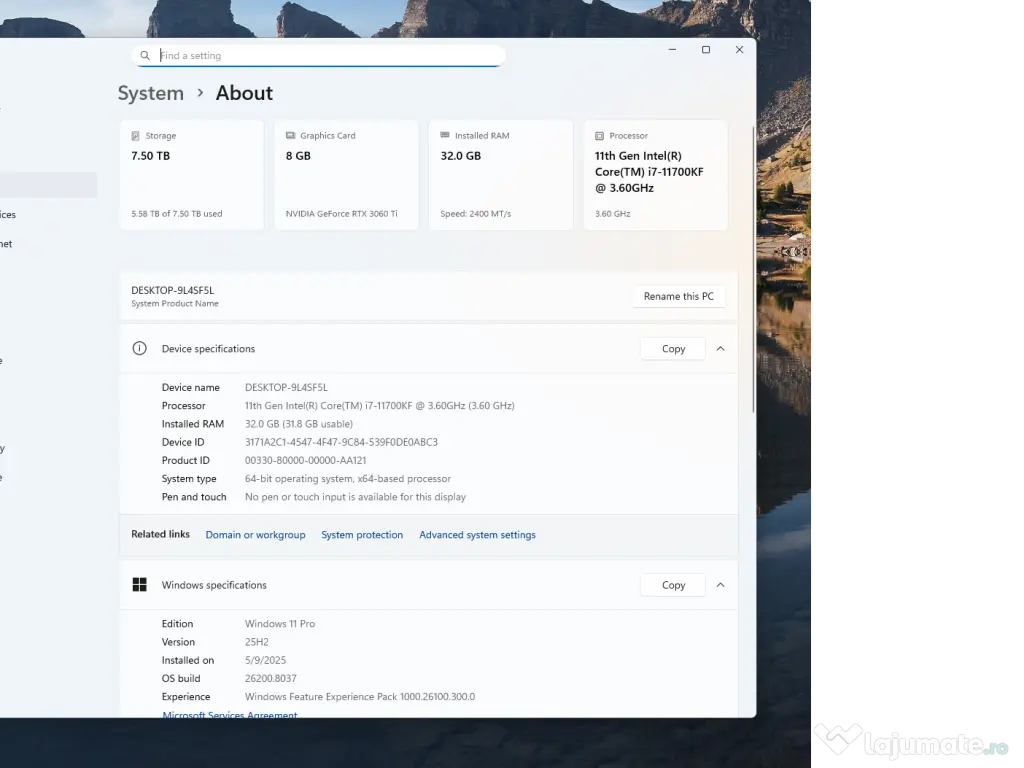Click the Processor card icon
Viewport: 1024px width, 768px height.
tap(599, 136)
